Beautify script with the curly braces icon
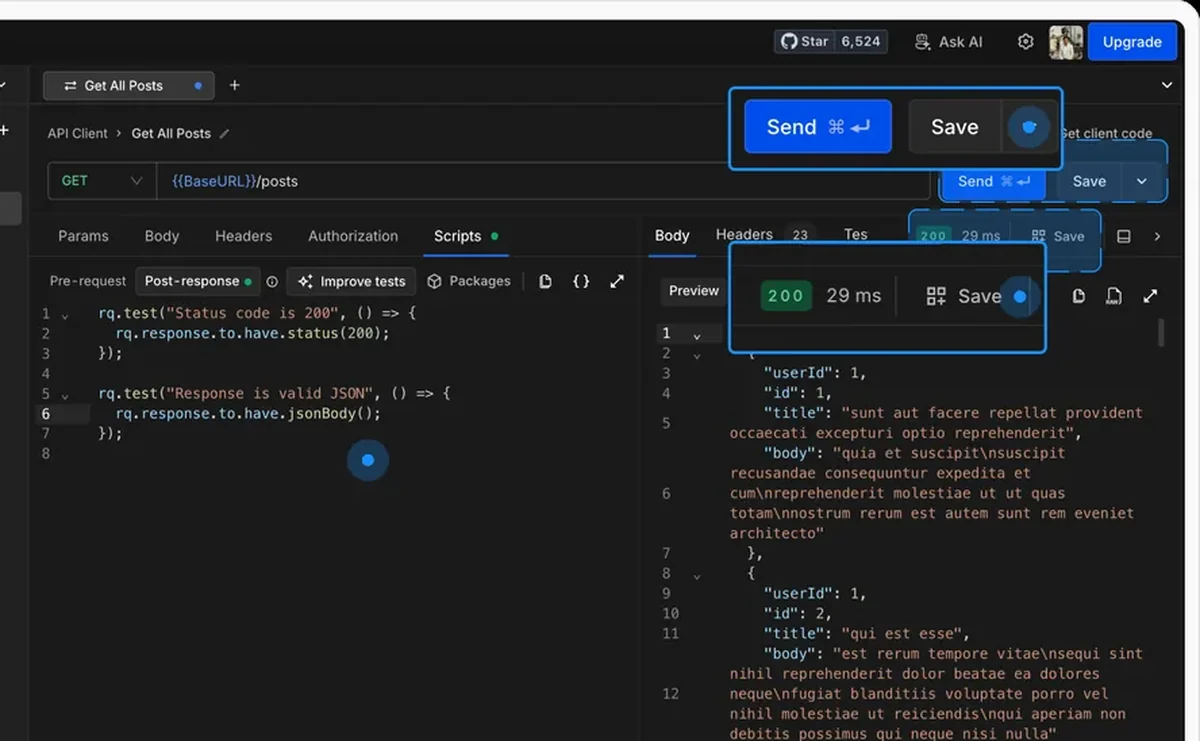This screenshot has height=741, width=1200. 581,281
